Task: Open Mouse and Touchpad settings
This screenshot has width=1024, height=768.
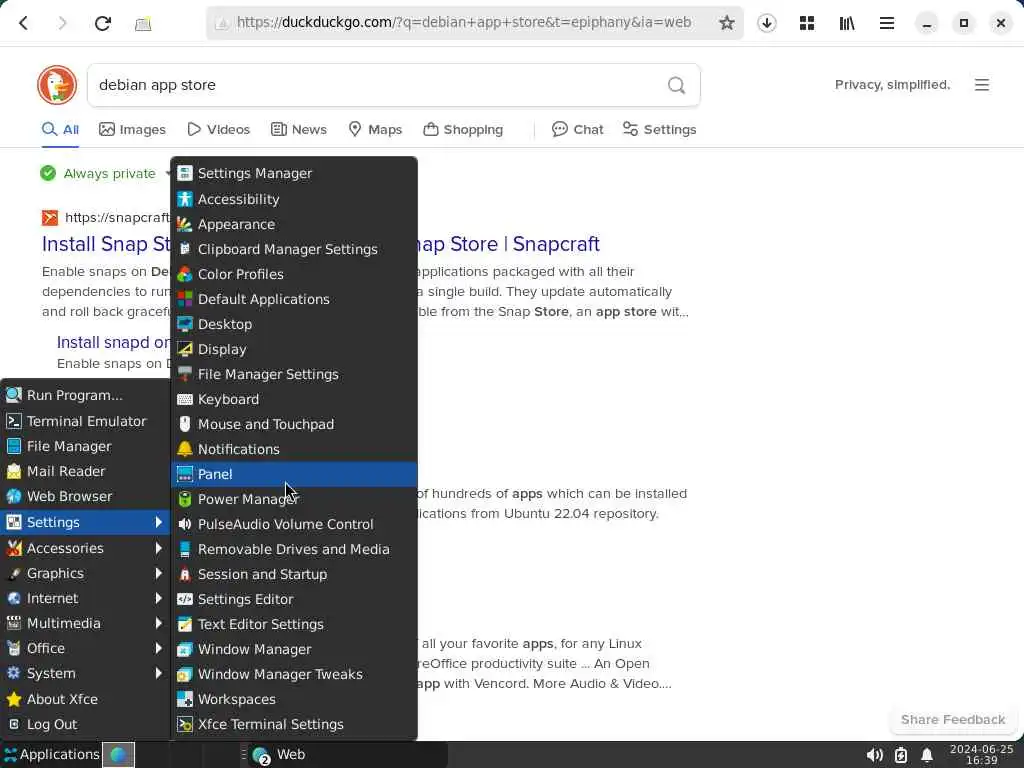Action: tap(294, 424)
